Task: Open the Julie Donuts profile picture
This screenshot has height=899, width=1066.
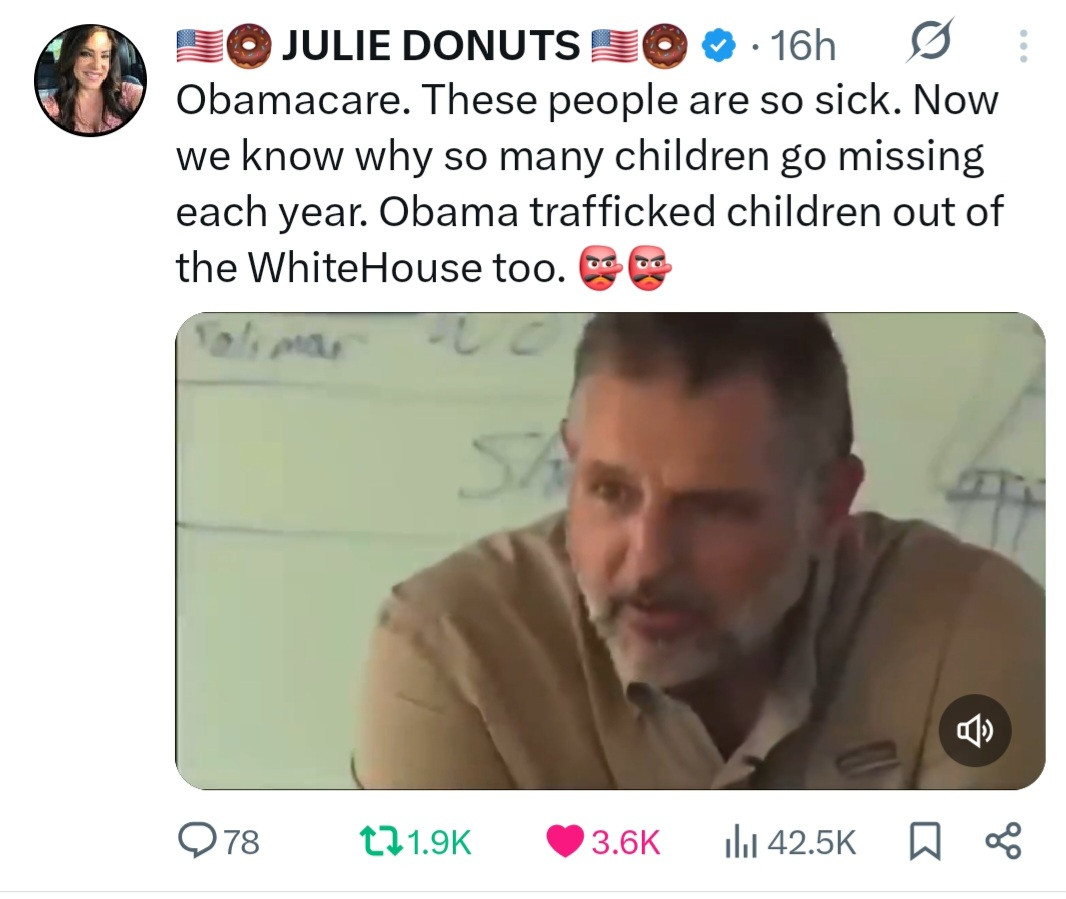Action: click(90, 80)
